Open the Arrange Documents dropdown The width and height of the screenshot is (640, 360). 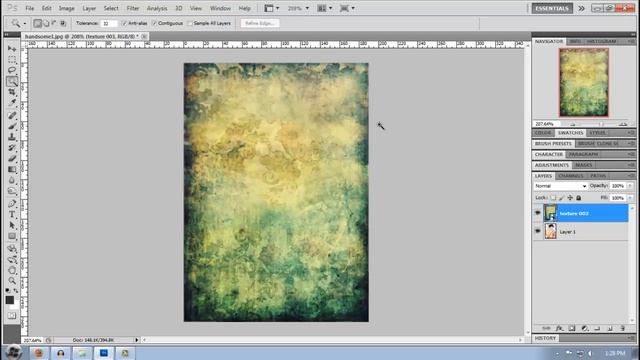tap(325, 8)
